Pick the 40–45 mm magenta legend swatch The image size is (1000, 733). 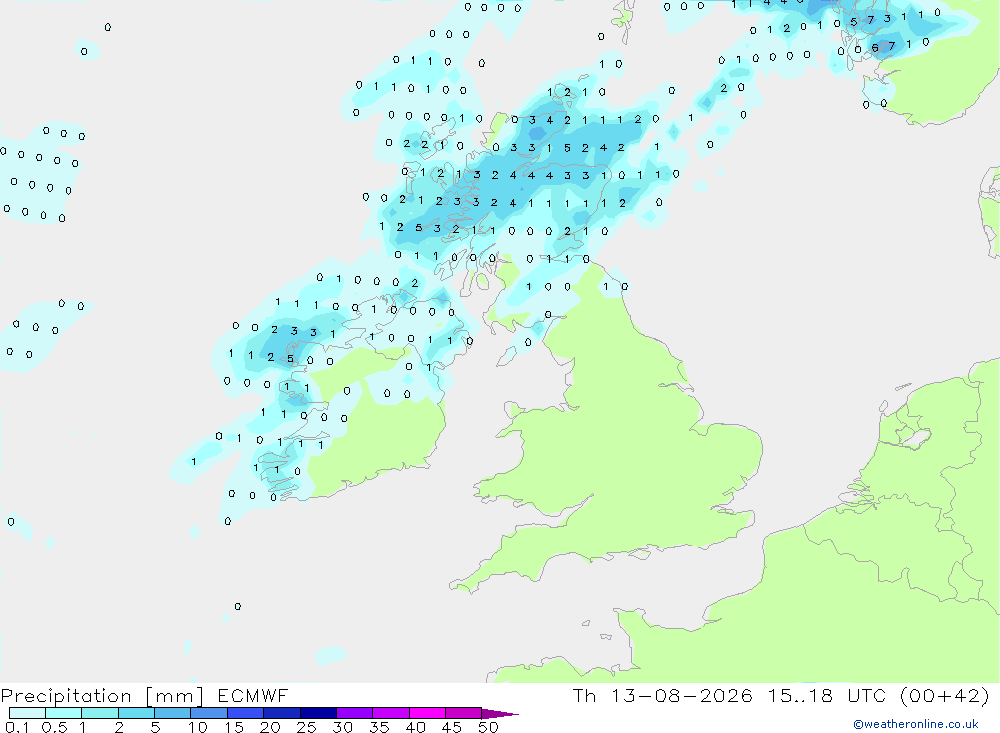(x=427, y=713)
